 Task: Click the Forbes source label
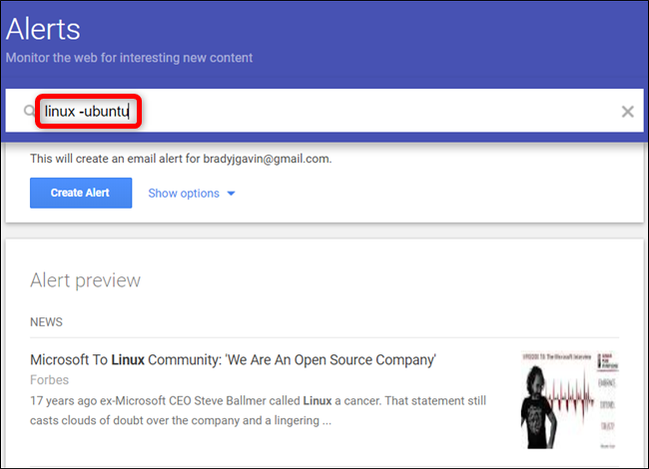tap(49, 380)
